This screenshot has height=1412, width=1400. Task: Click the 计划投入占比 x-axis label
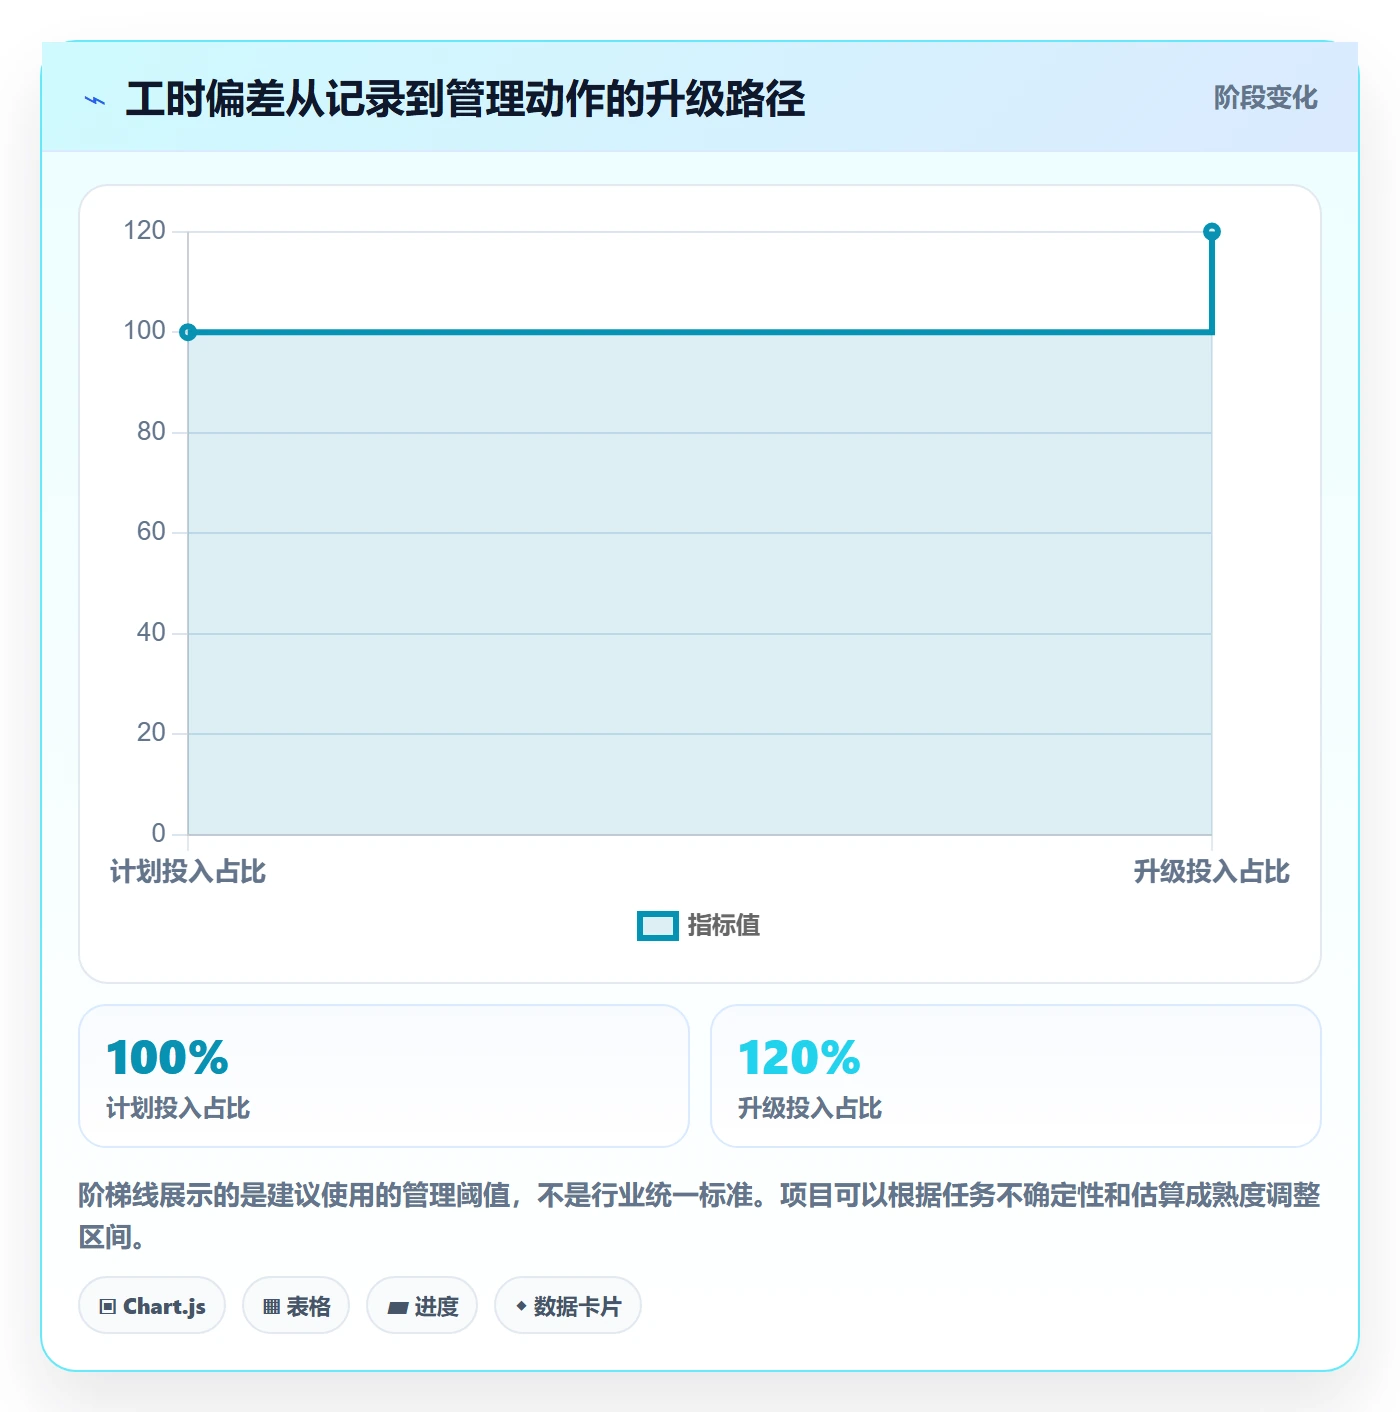188,872
